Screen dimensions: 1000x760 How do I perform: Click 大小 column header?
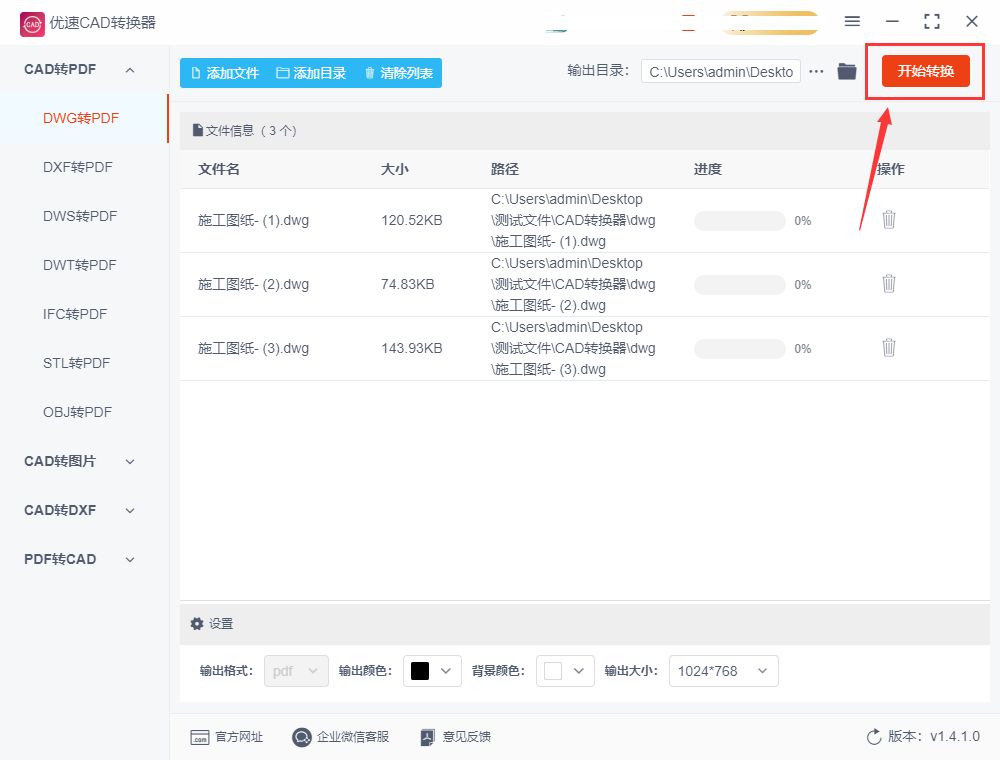[395, 169]
